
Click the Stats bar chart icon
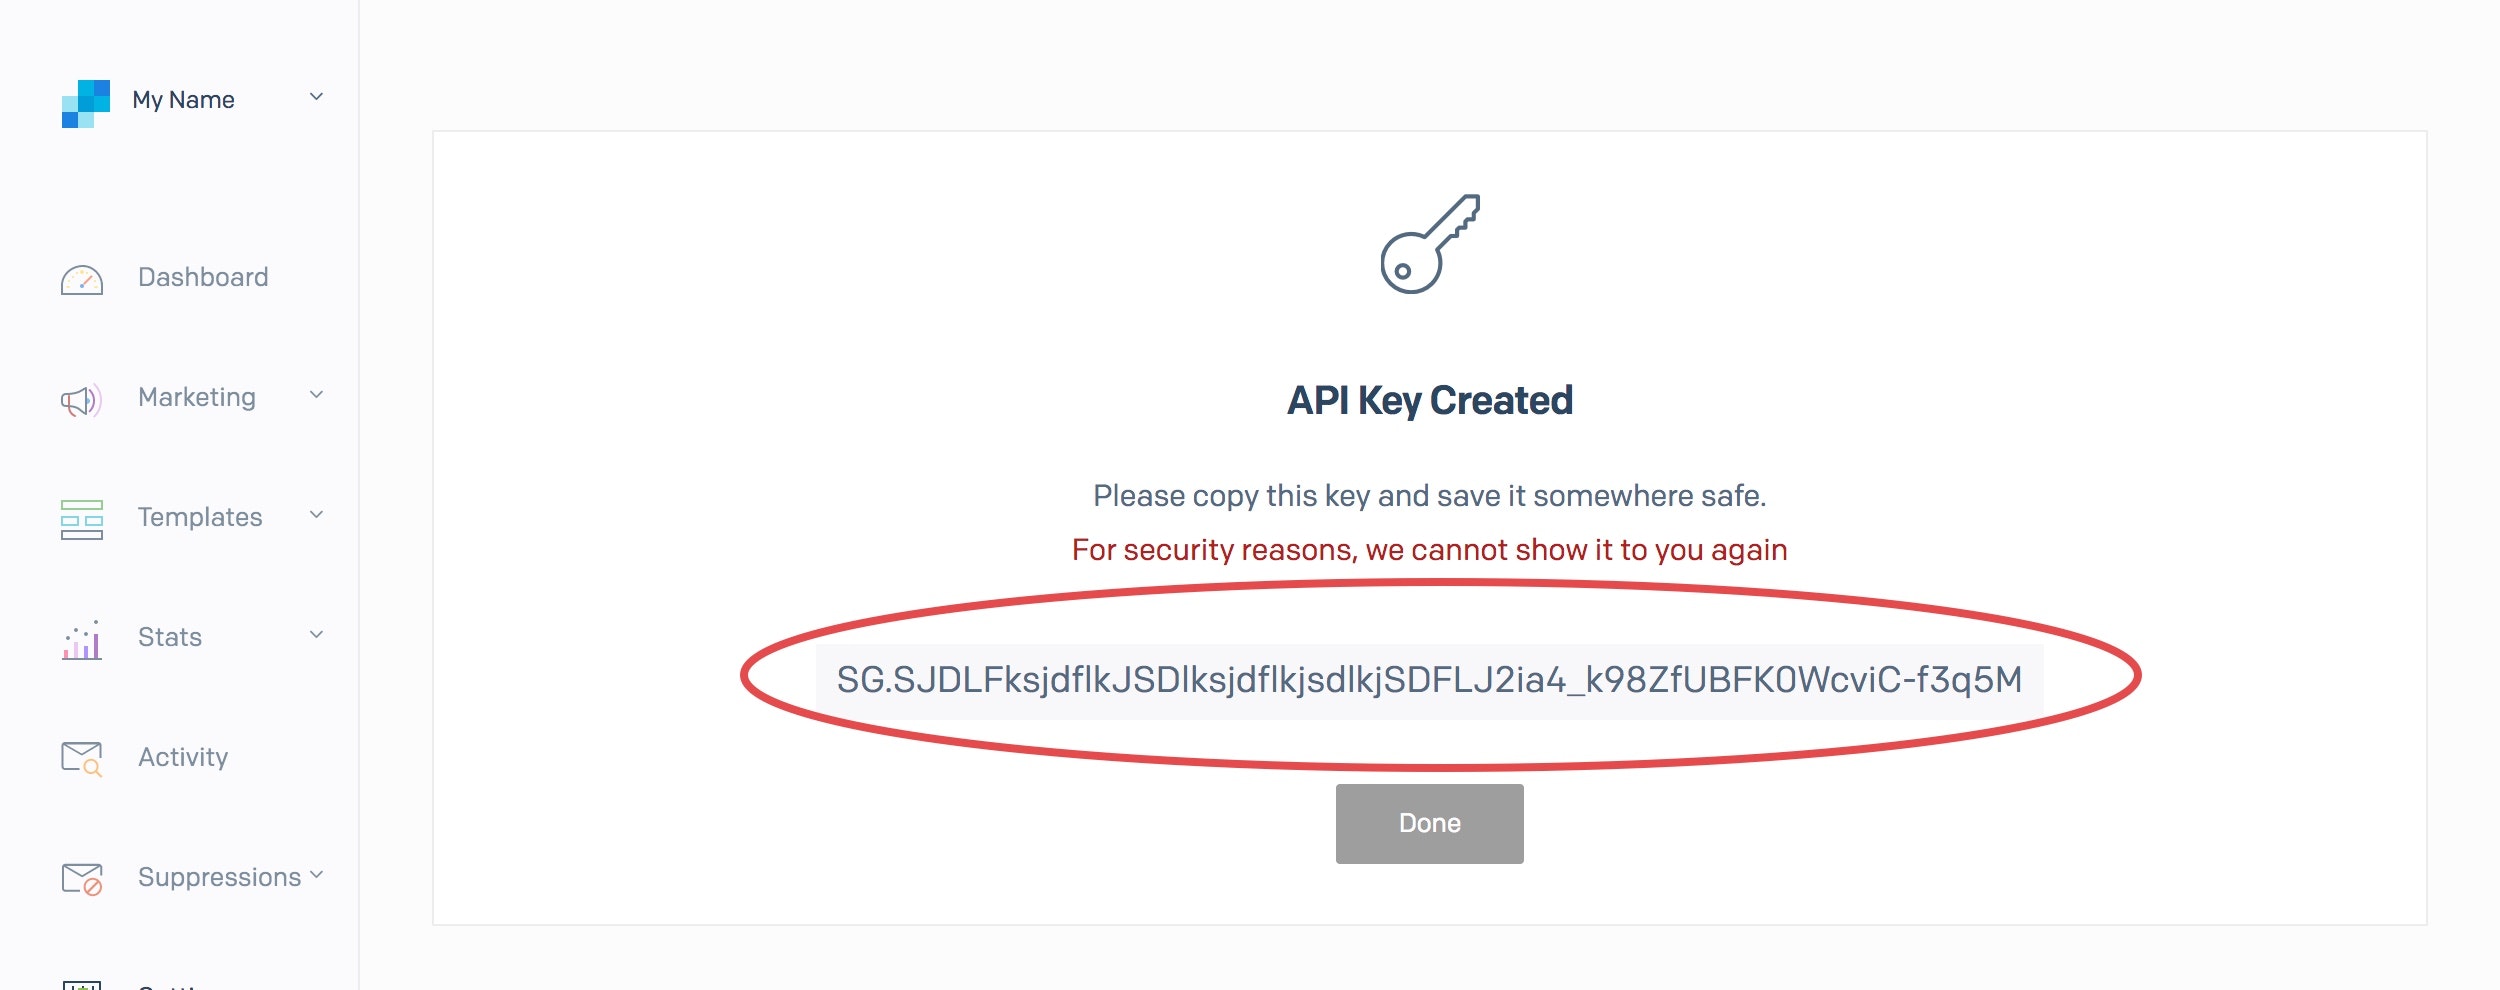[82, 640]
